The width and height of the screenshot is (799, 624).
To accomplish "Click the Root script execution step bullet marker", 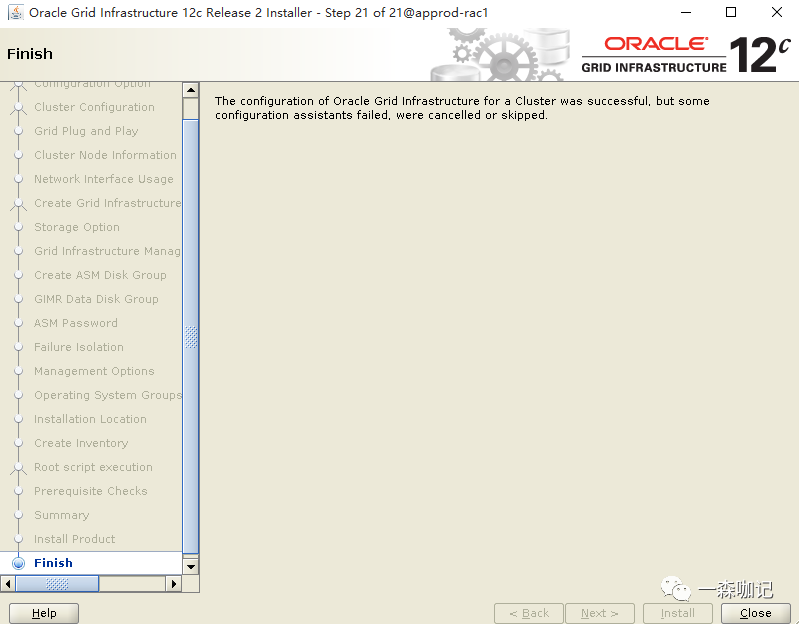I will pyautogui.click(x=18, y=467).
